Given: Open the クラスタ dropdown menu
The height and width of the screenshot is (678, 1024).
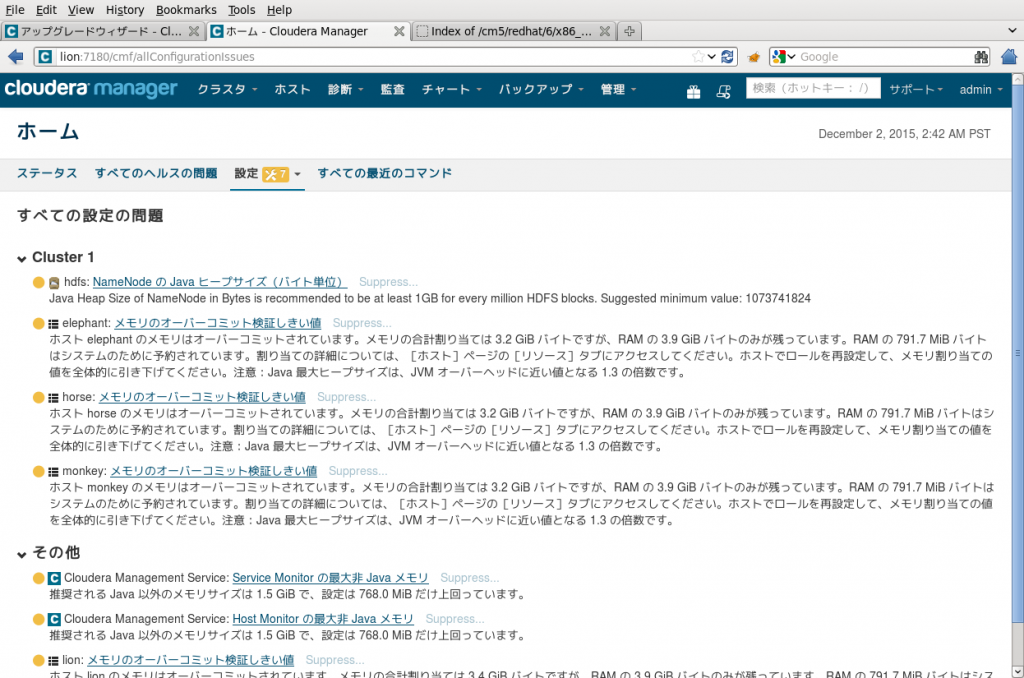Looking at the screenshot, I should pyautogui.click(x=227, y=89).
